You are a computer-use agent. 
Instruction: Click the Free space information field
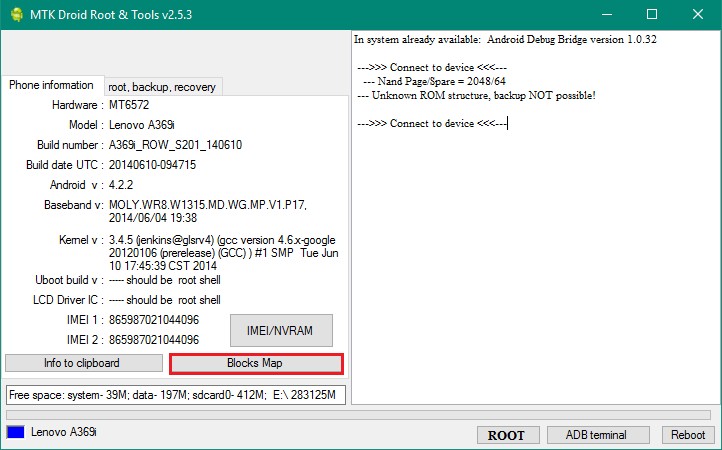pyautogui.click(x=175, y=394)
